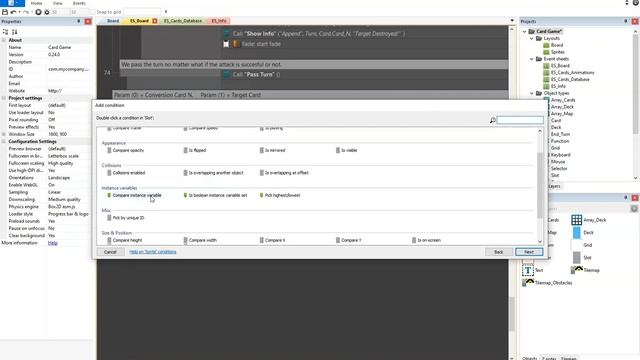Click the Undo toolbar icon
This screenshot has height=360, width=640.
pyautogui.click(x=13, y=12)
